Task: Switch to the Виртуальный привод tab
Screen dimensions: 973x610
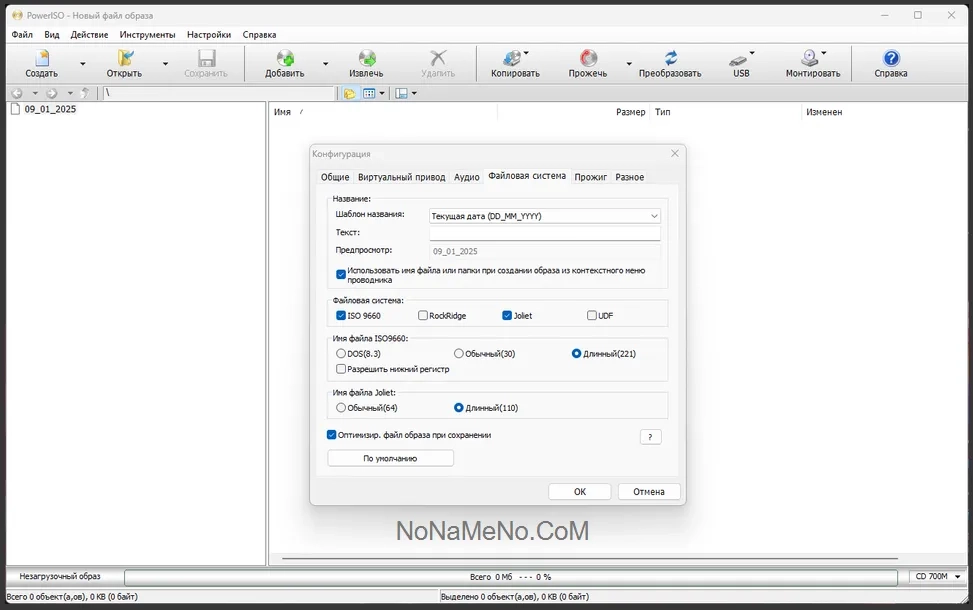Action: click(401, 177)
